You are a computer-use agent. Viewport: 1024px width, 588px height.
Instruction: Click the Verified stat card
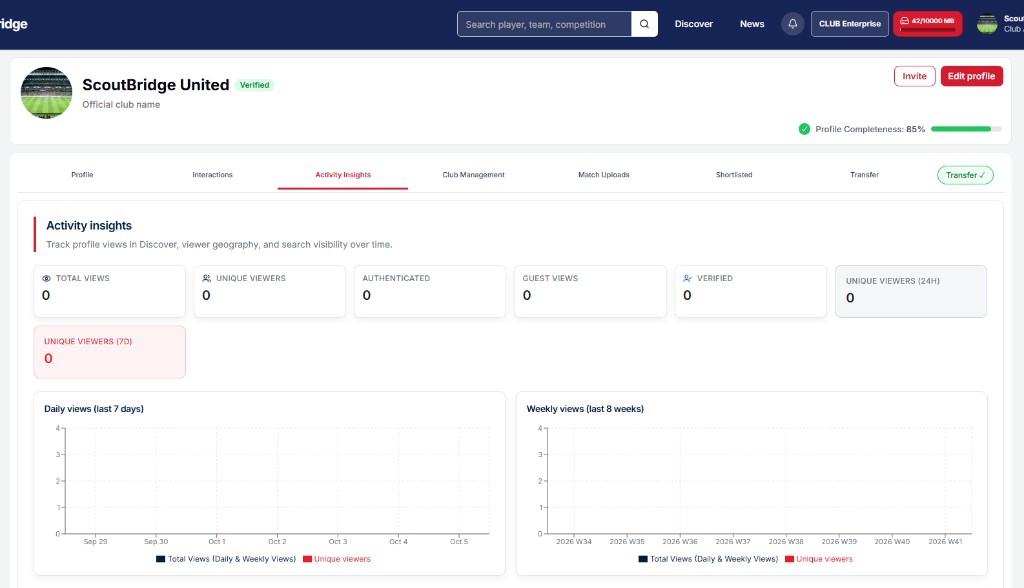750,291
